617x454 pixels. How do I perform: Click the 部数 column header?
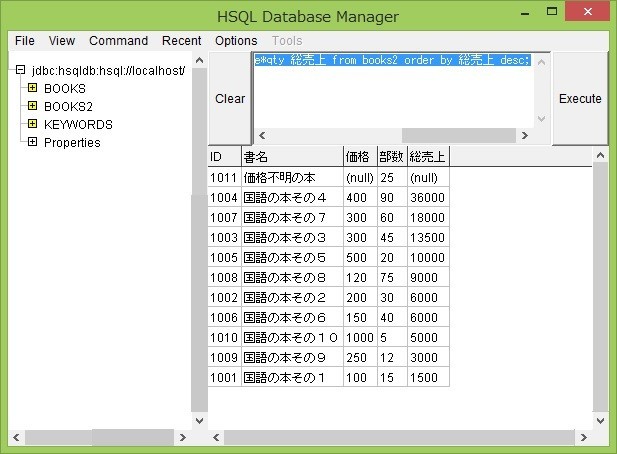[392, 157]
